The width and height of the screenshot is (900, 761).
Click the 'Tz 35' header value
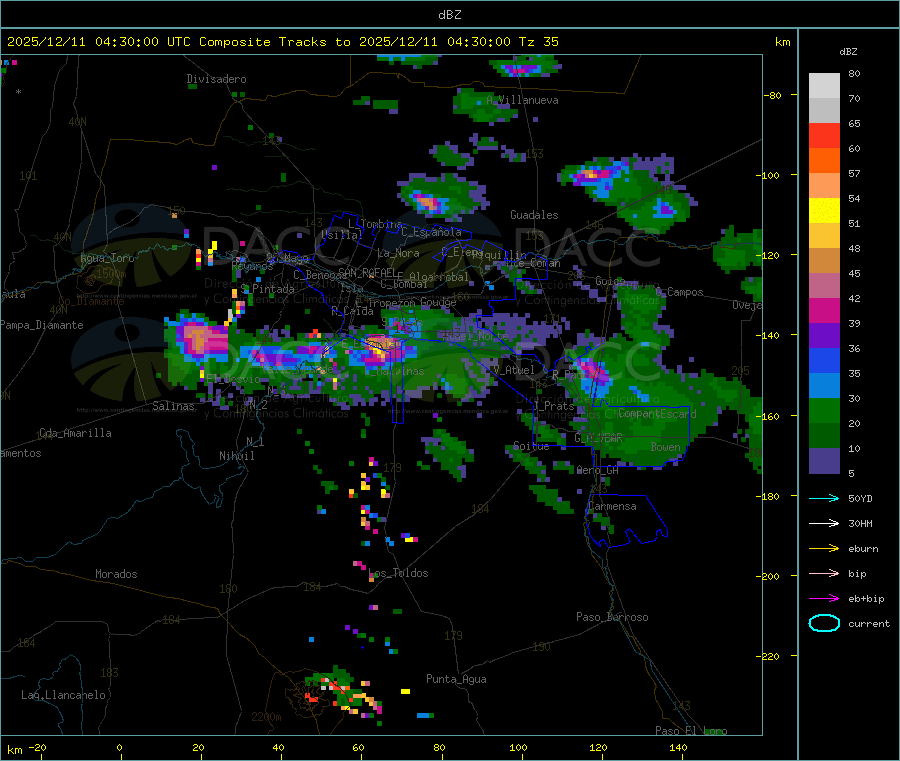538,42
